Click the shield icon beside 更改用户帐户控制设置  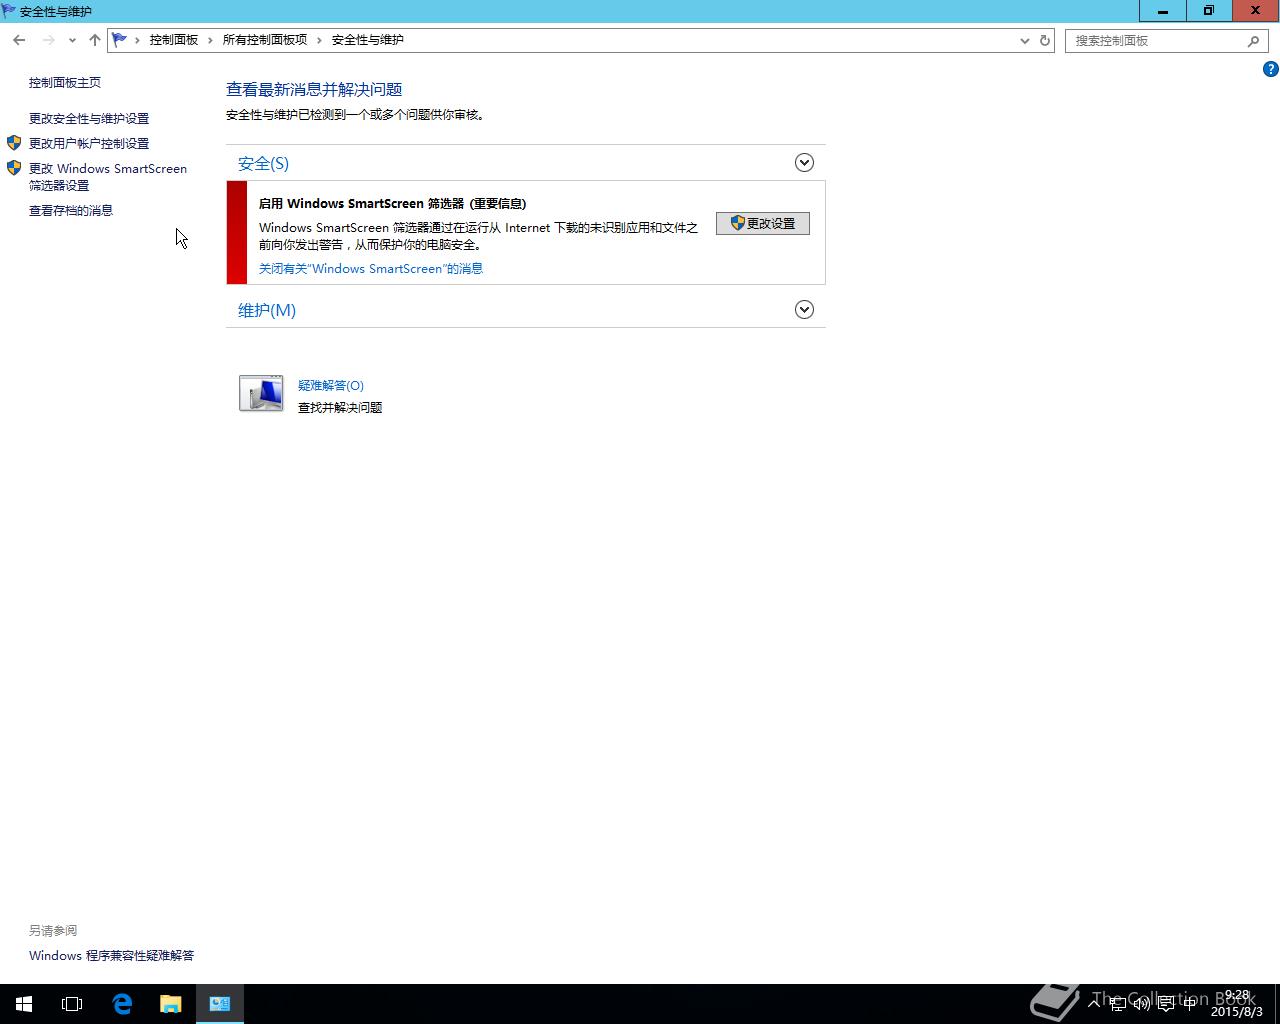tap(14, 143)
